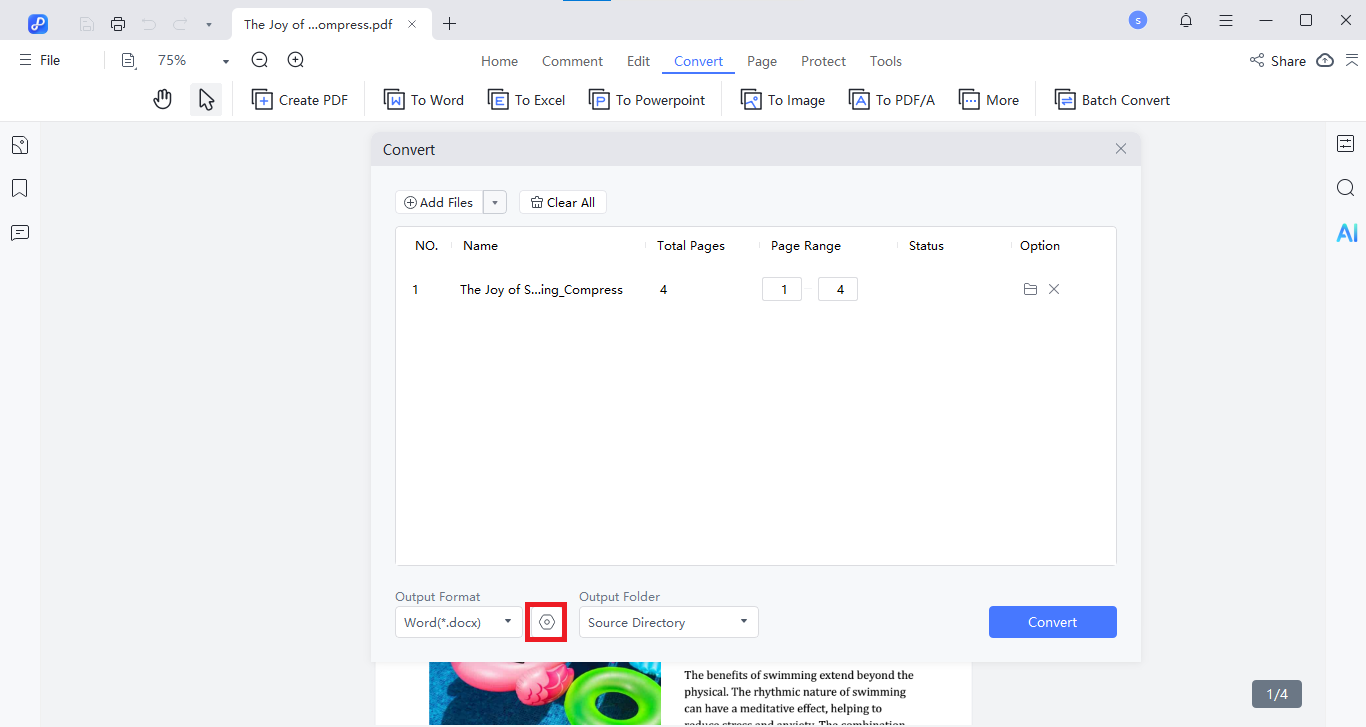Image resolution: width=1366 pixels, height=727 pixels.
Task: Open the AI assistant panel
Action: coord(1346,233)
